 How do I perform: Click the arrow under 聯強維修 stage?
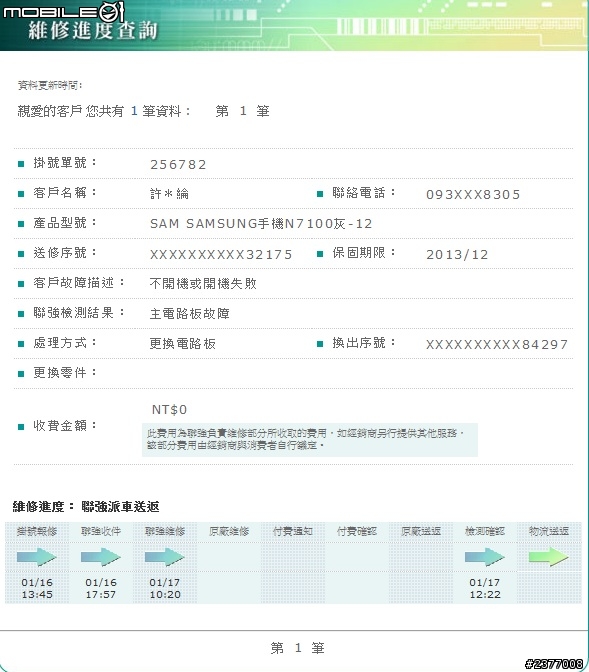pyautogui.click(x=165, y=557)
